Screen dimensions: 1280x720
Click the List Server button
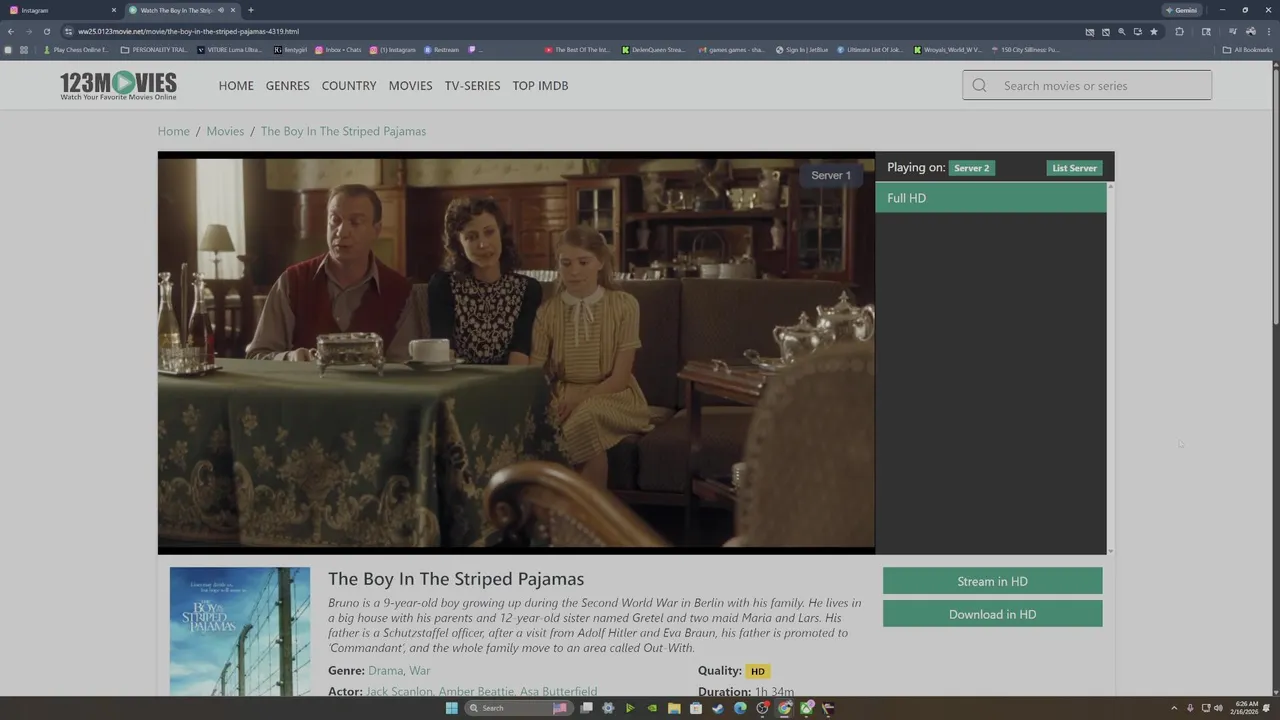tap(1074, 168)
